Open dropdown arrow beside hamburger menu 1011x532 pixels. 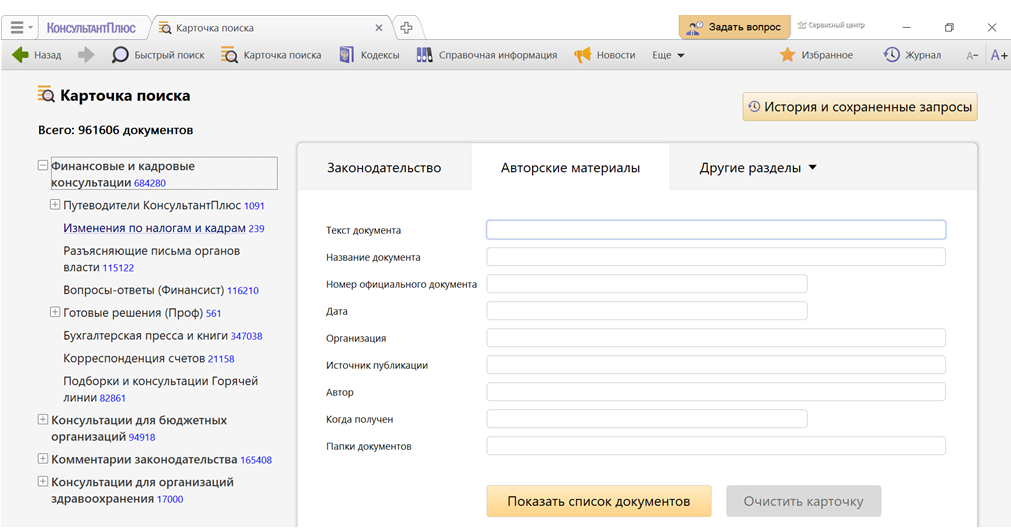click(x=30, y=28)
